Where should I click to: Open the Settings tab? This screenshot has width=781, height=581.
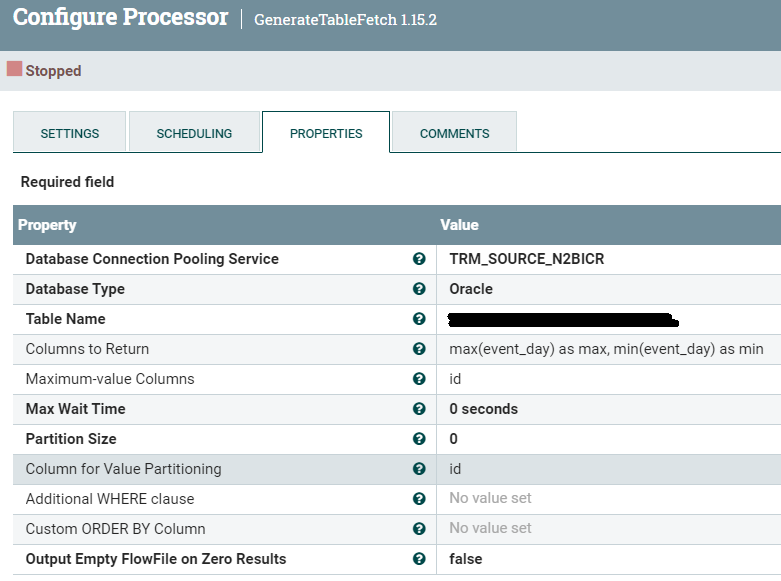(70, 133)
